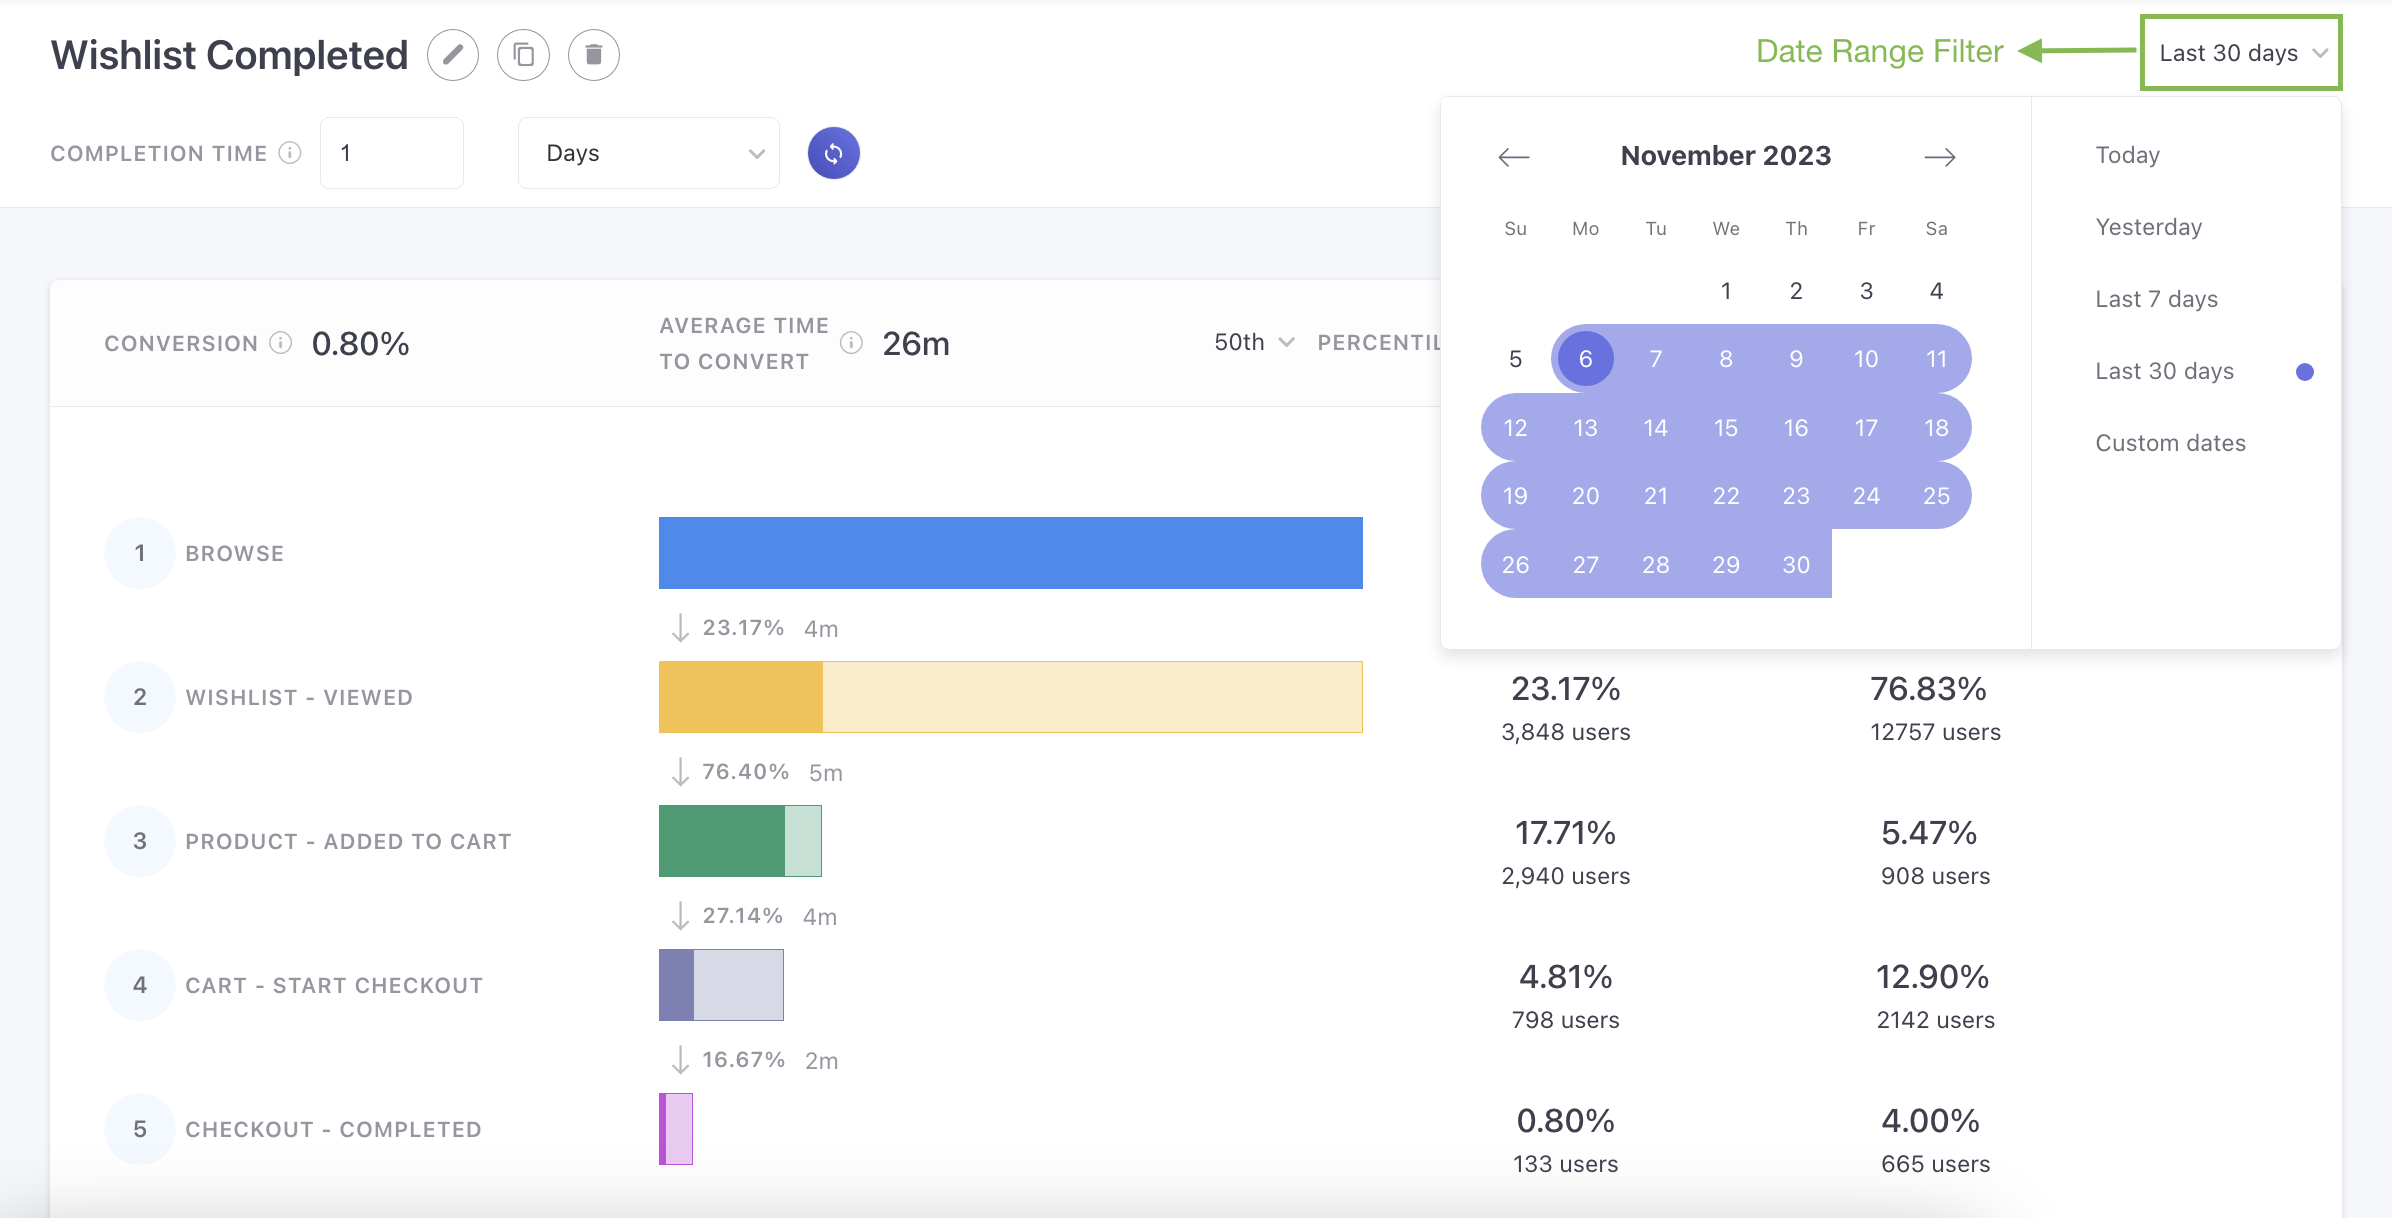Image resolution: width=2392 pixels, height=1218 pixels.
Task: Click the 12757 users value
Action: coord(1936,732)
